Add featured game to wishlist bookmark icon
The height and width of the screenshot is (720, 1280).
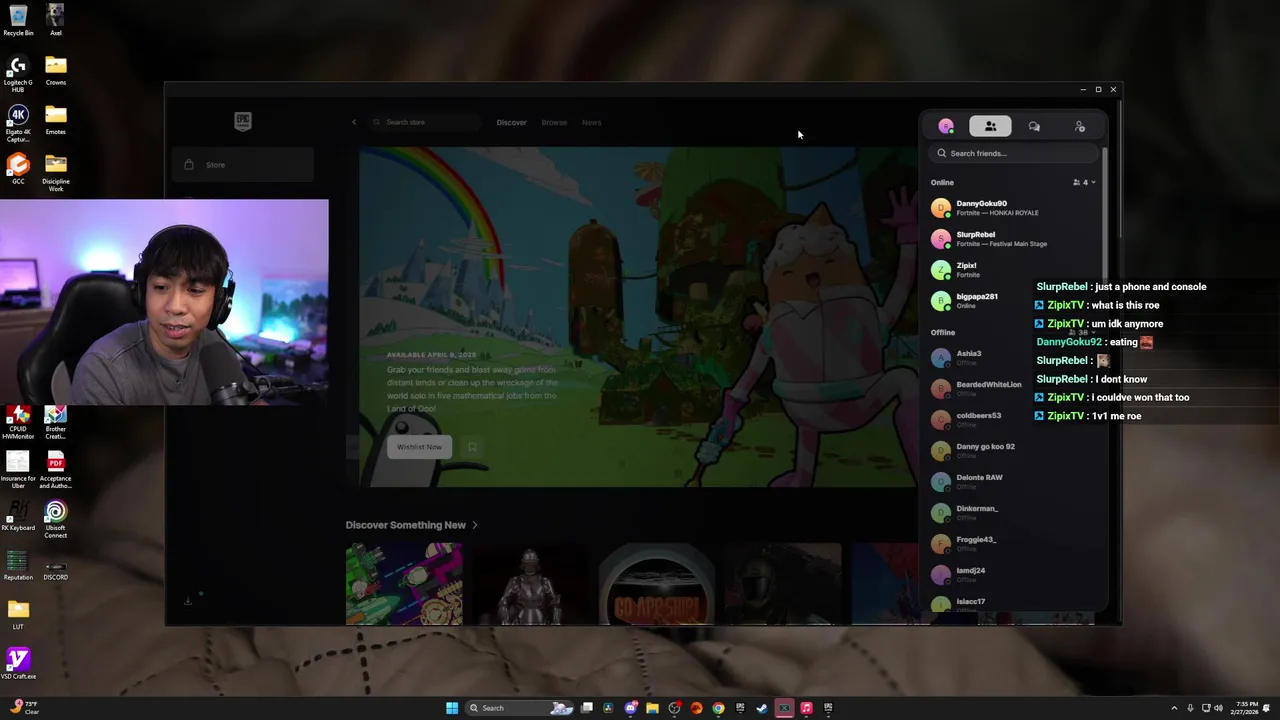coord(472,447)
